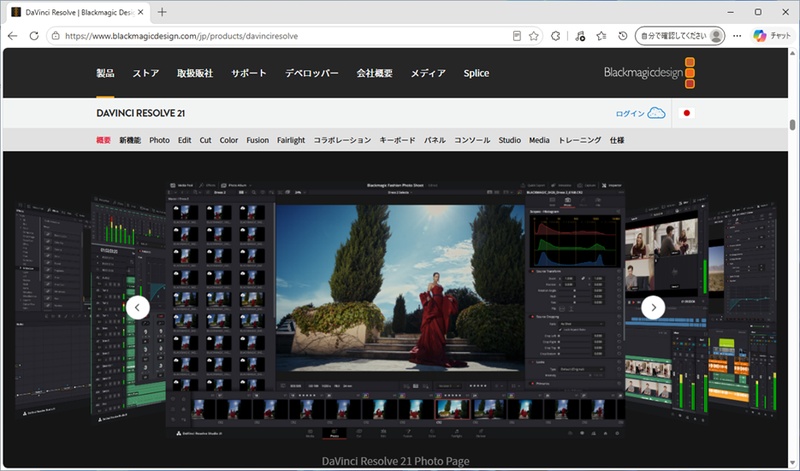Open the 製品 menu
This screenshot has height=471, width=800.
[105, 73]
